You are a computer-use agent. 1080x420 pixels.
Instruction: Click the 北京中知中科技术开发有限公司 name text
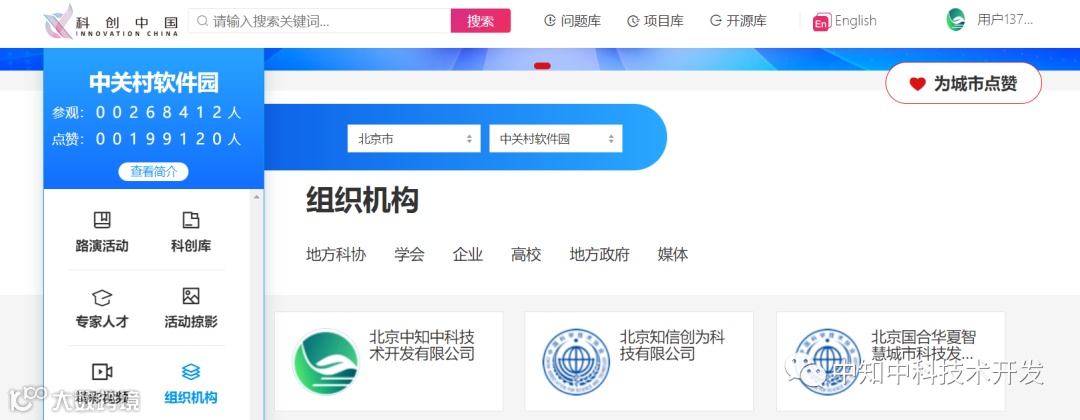(422, 346)
